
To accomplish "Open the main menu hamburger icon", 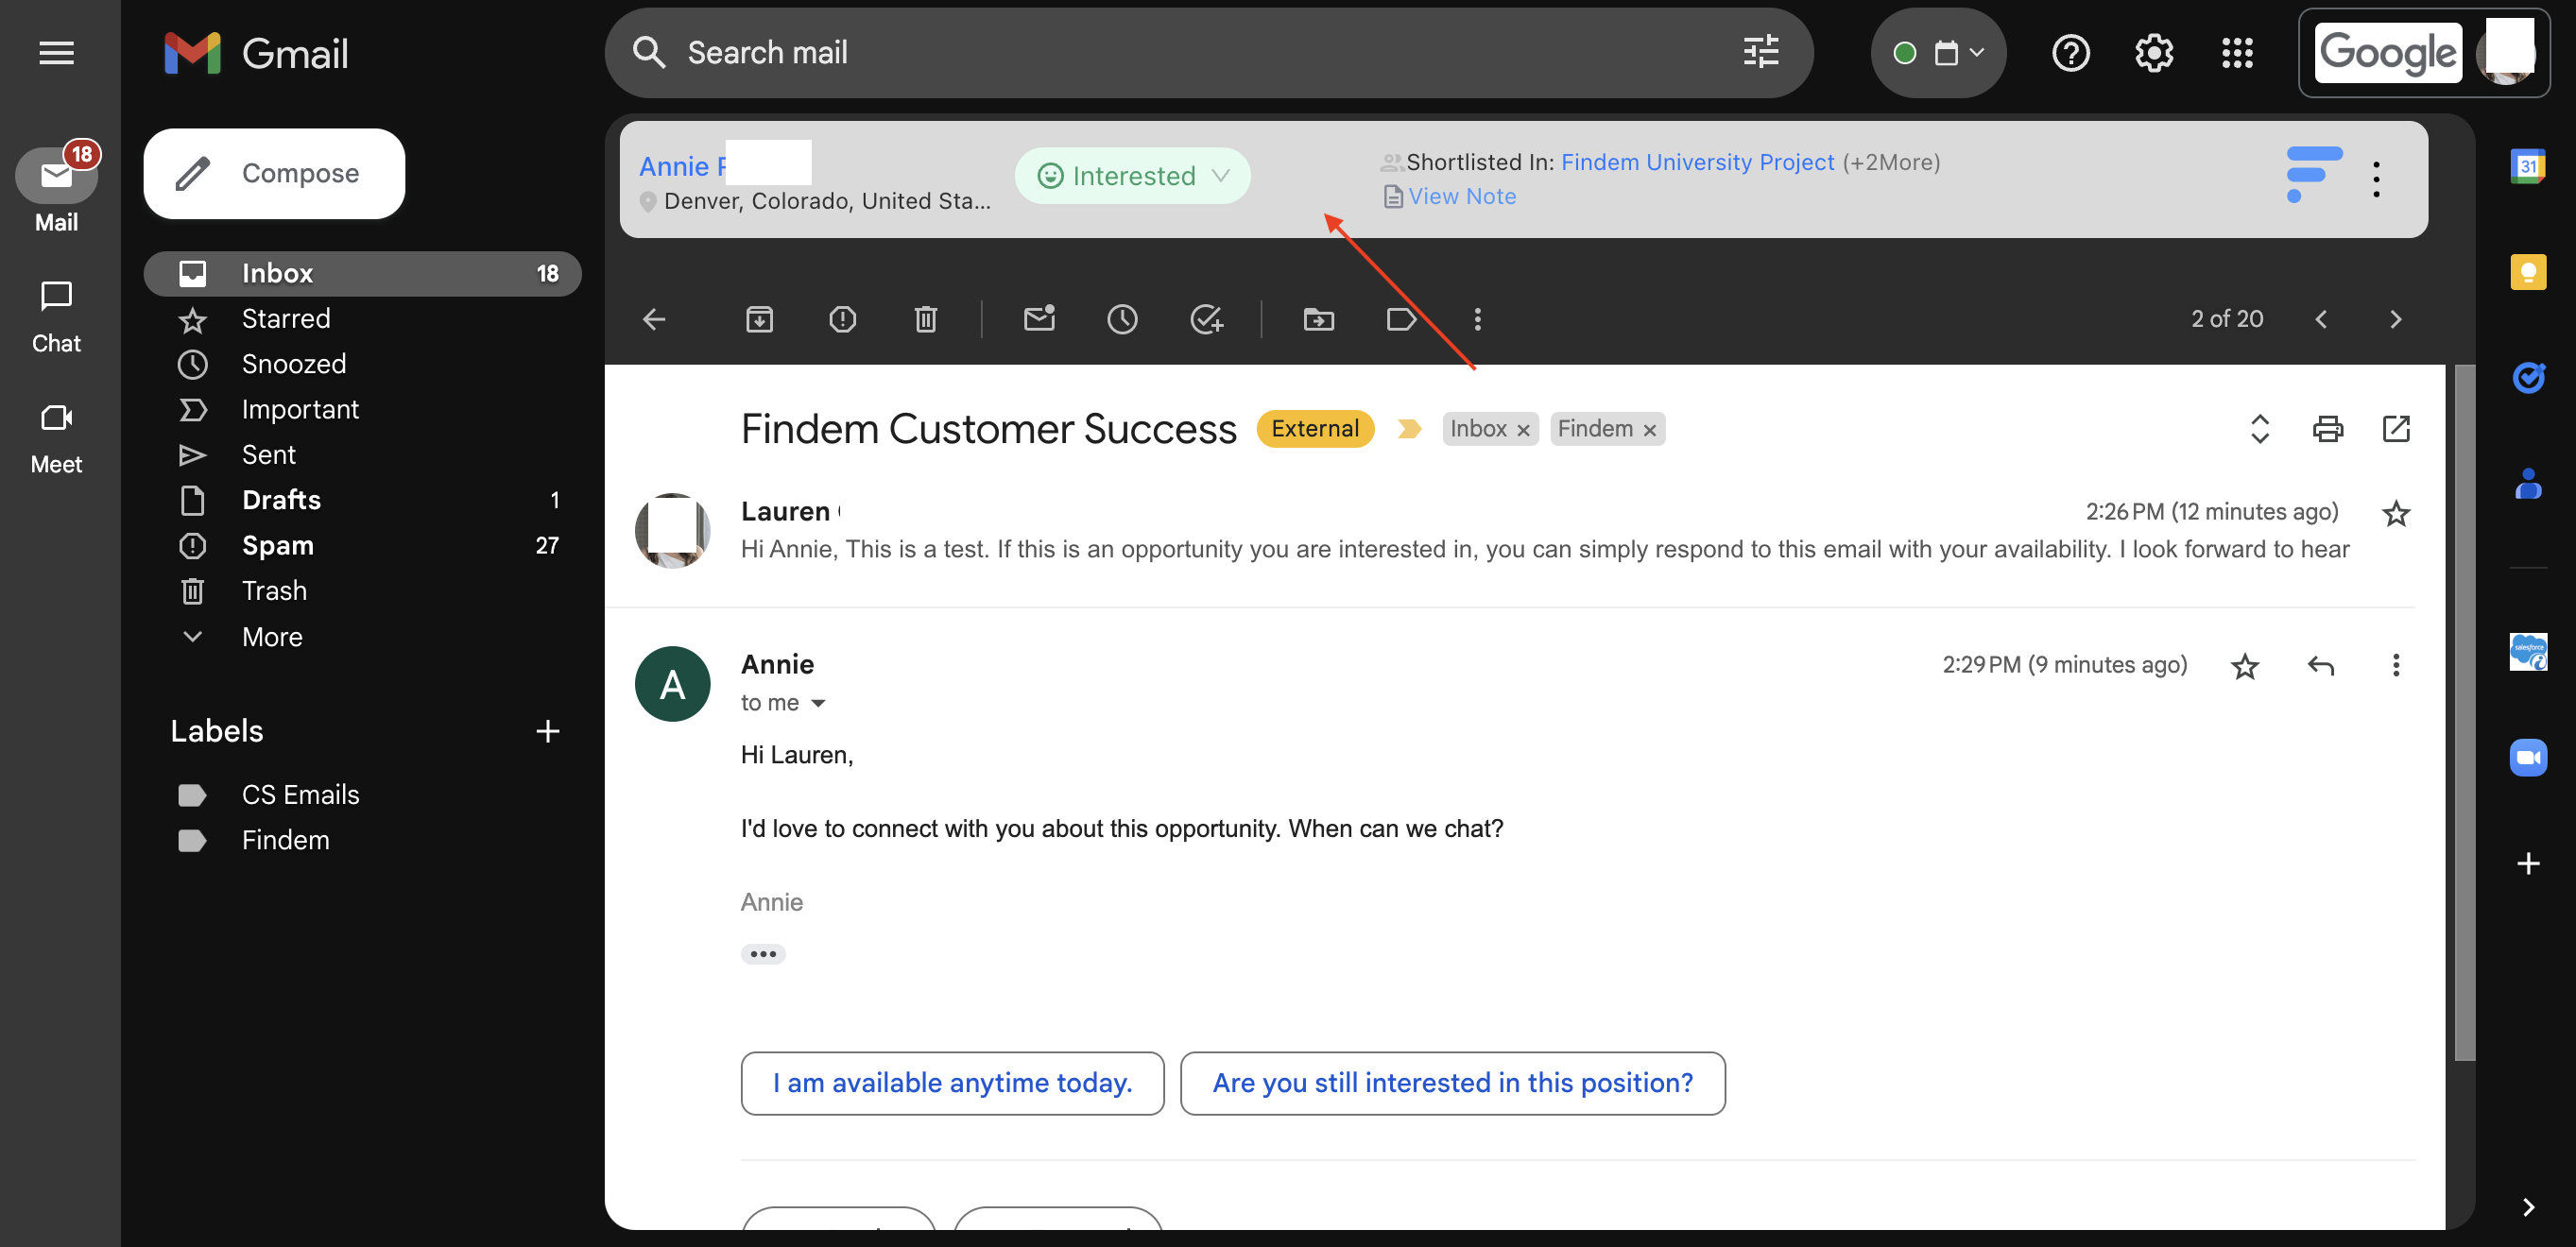I will click(56, 52).
